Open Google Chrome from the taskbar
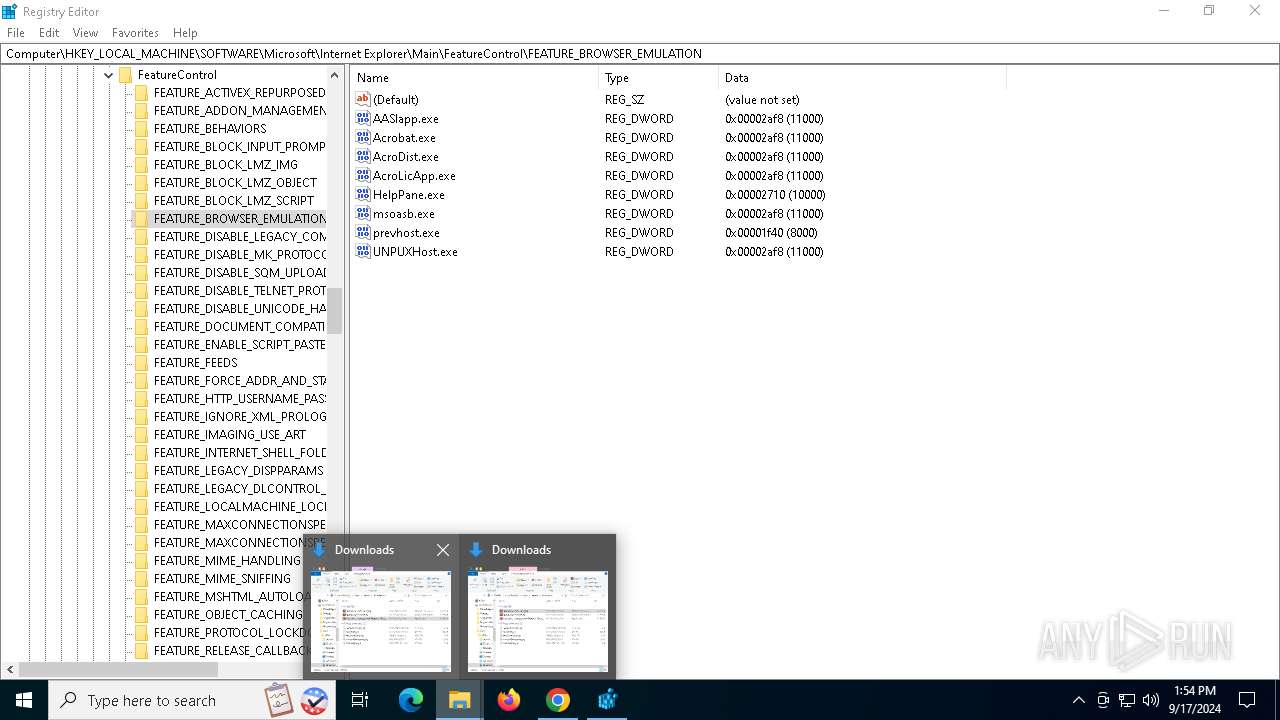The width and height of the screenshot is (1280, 720). coord(558,700)
